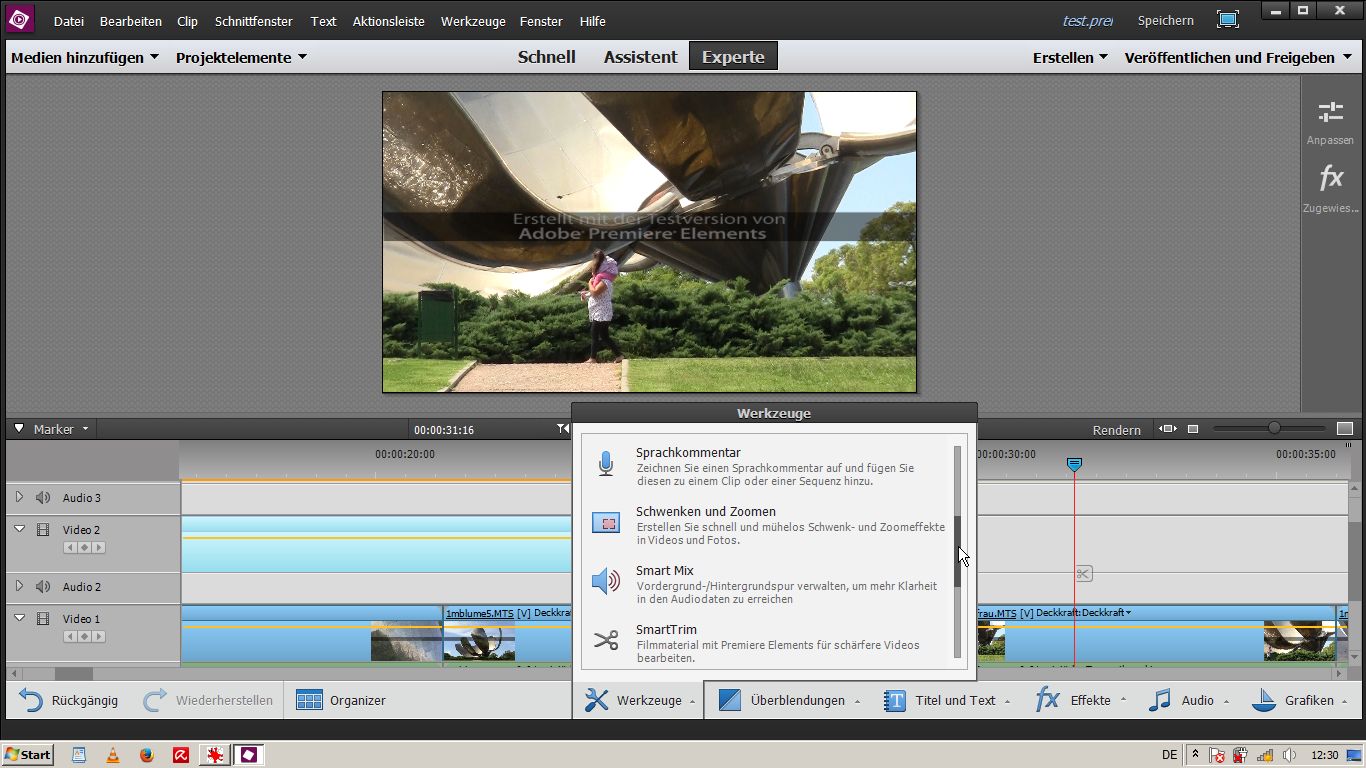Open the Smart Mix speaker tool

point(606,582)
